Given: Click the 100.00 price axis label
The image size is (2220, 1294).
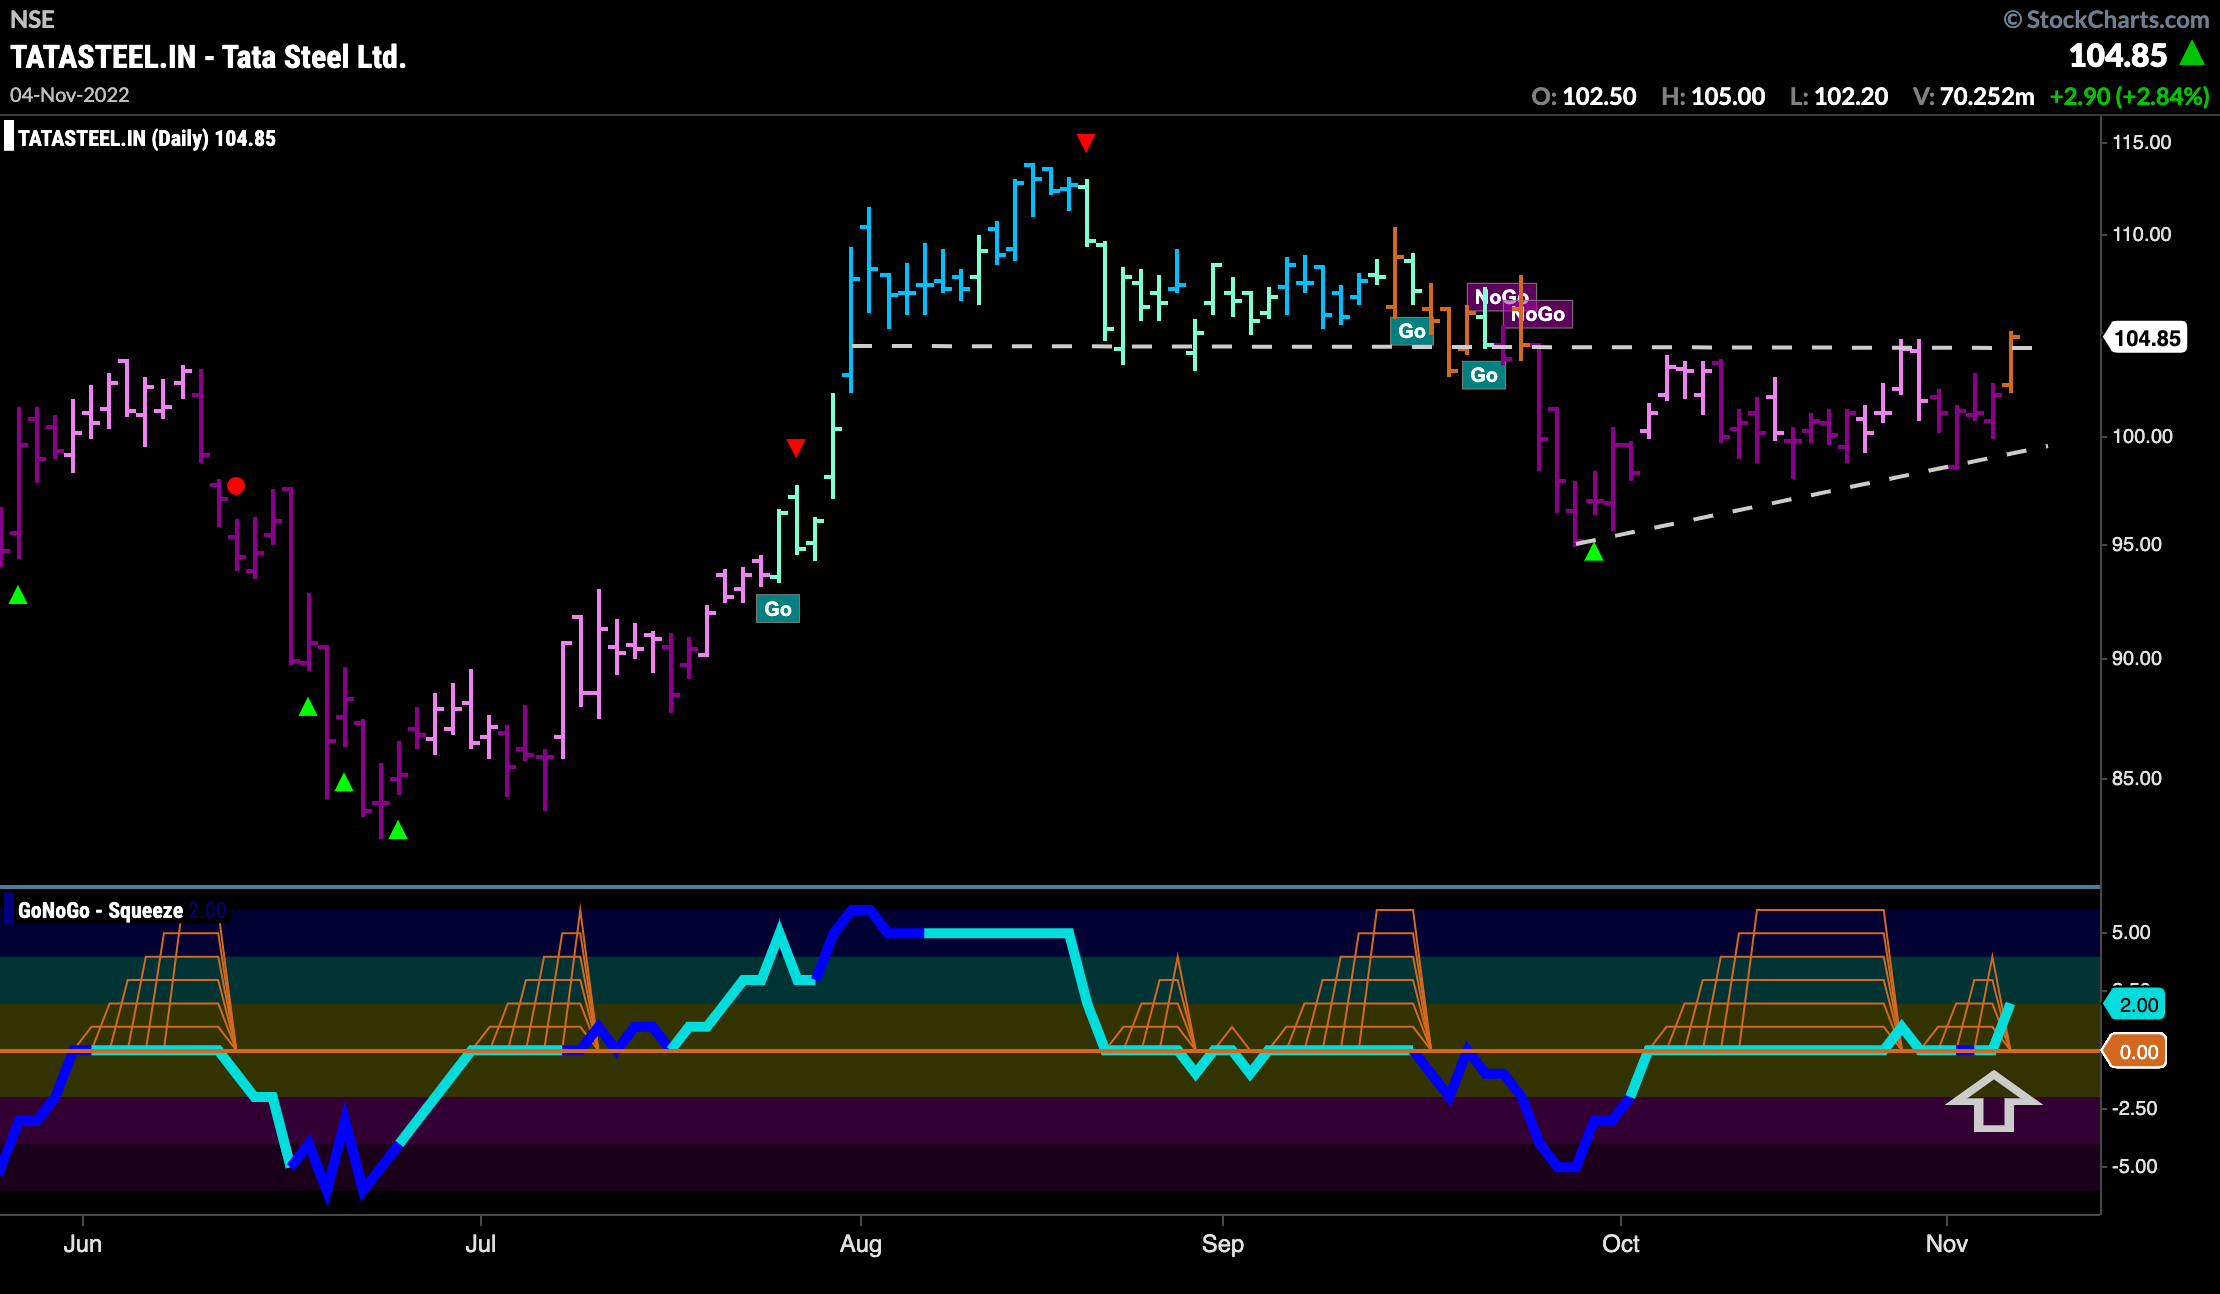Looking at the screenshot, I should click(2142, 436).
